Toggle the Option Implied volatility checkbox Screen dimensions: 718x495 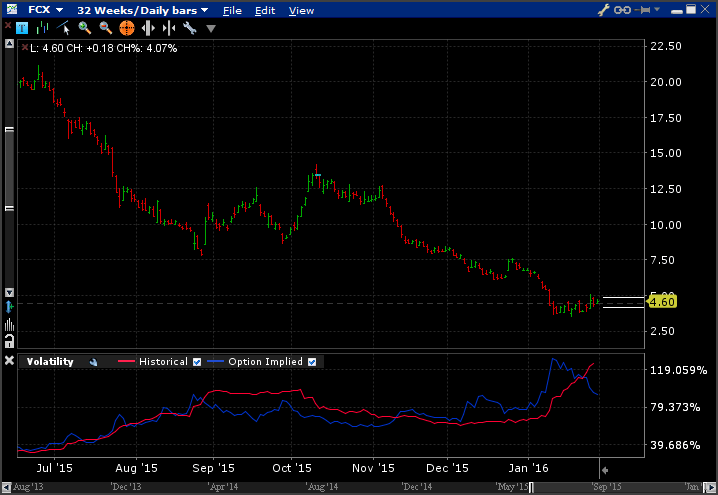coord(312,362)
